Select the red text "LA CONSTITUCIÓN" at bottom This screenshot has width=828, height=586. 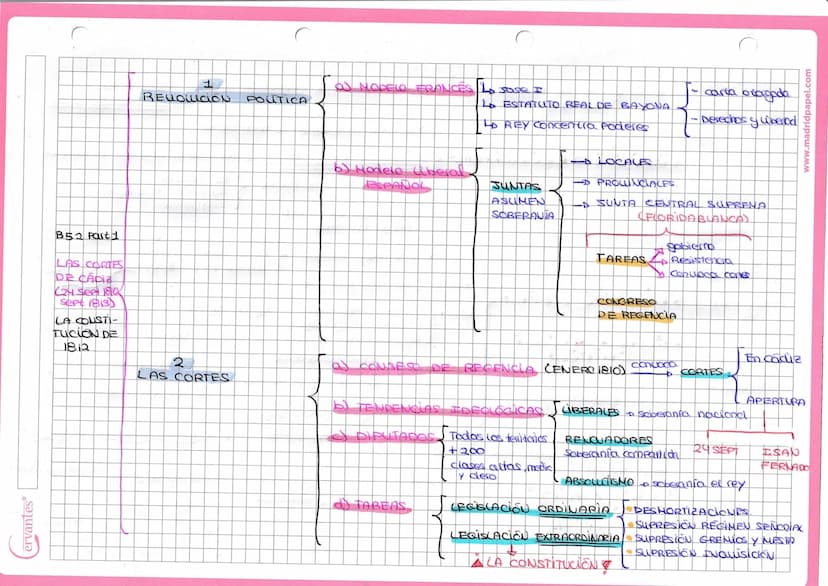[541, 563]
